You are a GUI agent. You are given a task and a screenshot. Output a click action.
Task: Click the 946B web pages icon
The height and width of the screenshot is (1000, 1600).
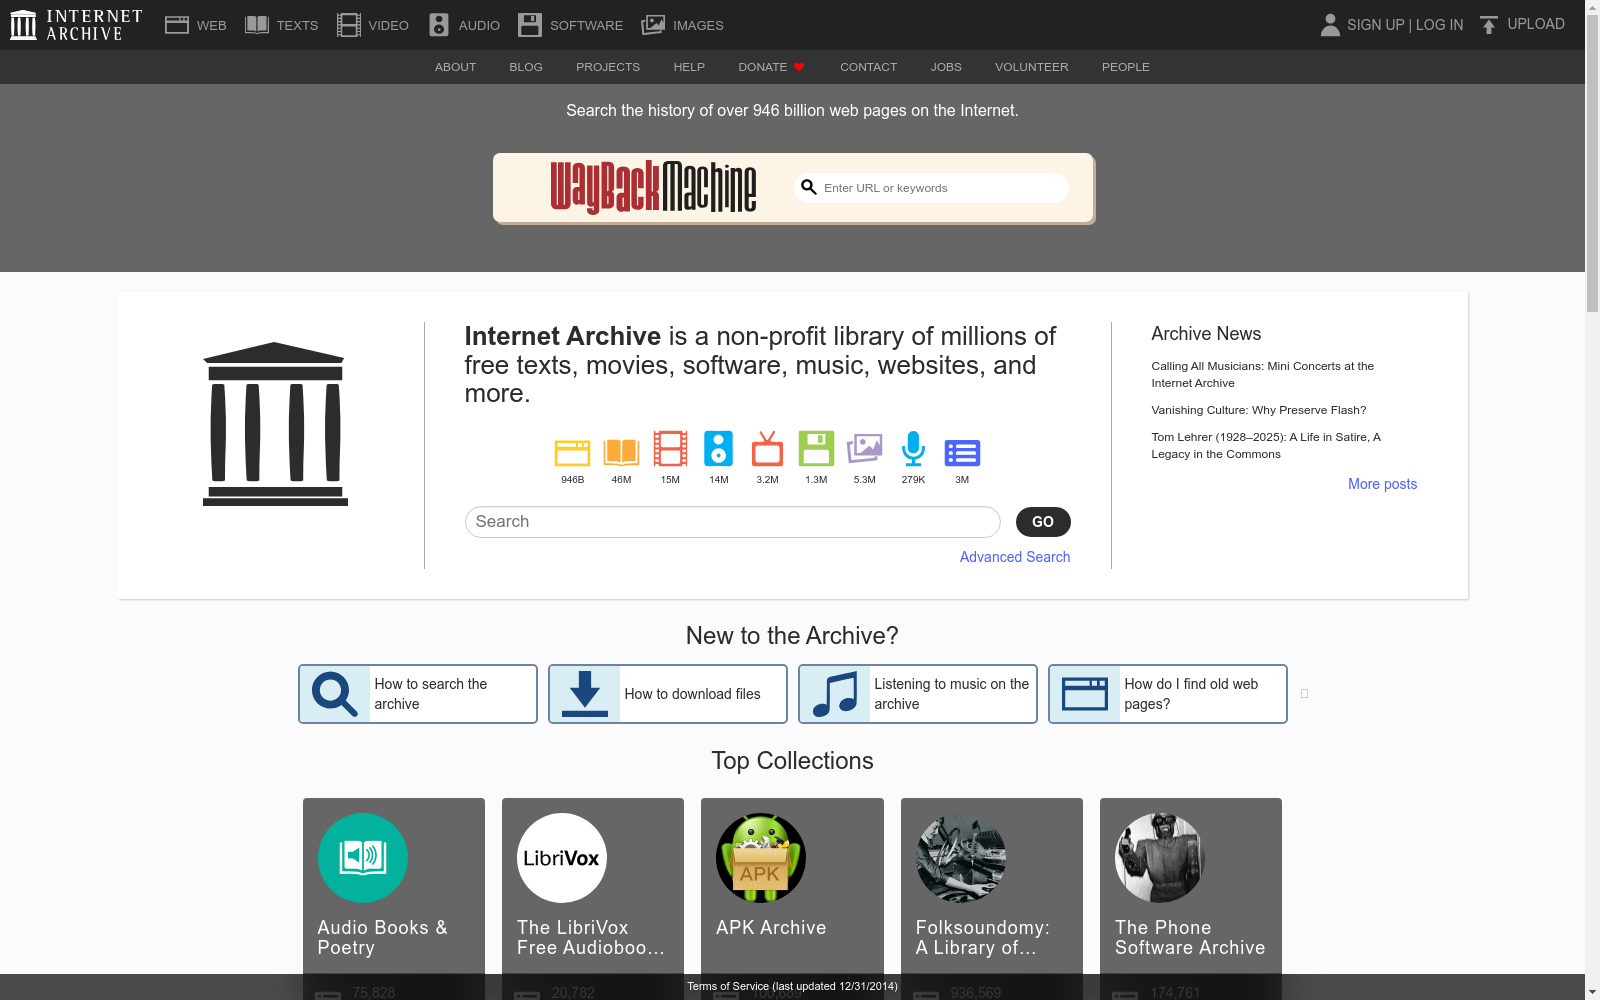pyautogui.click(x=572, y=452)
